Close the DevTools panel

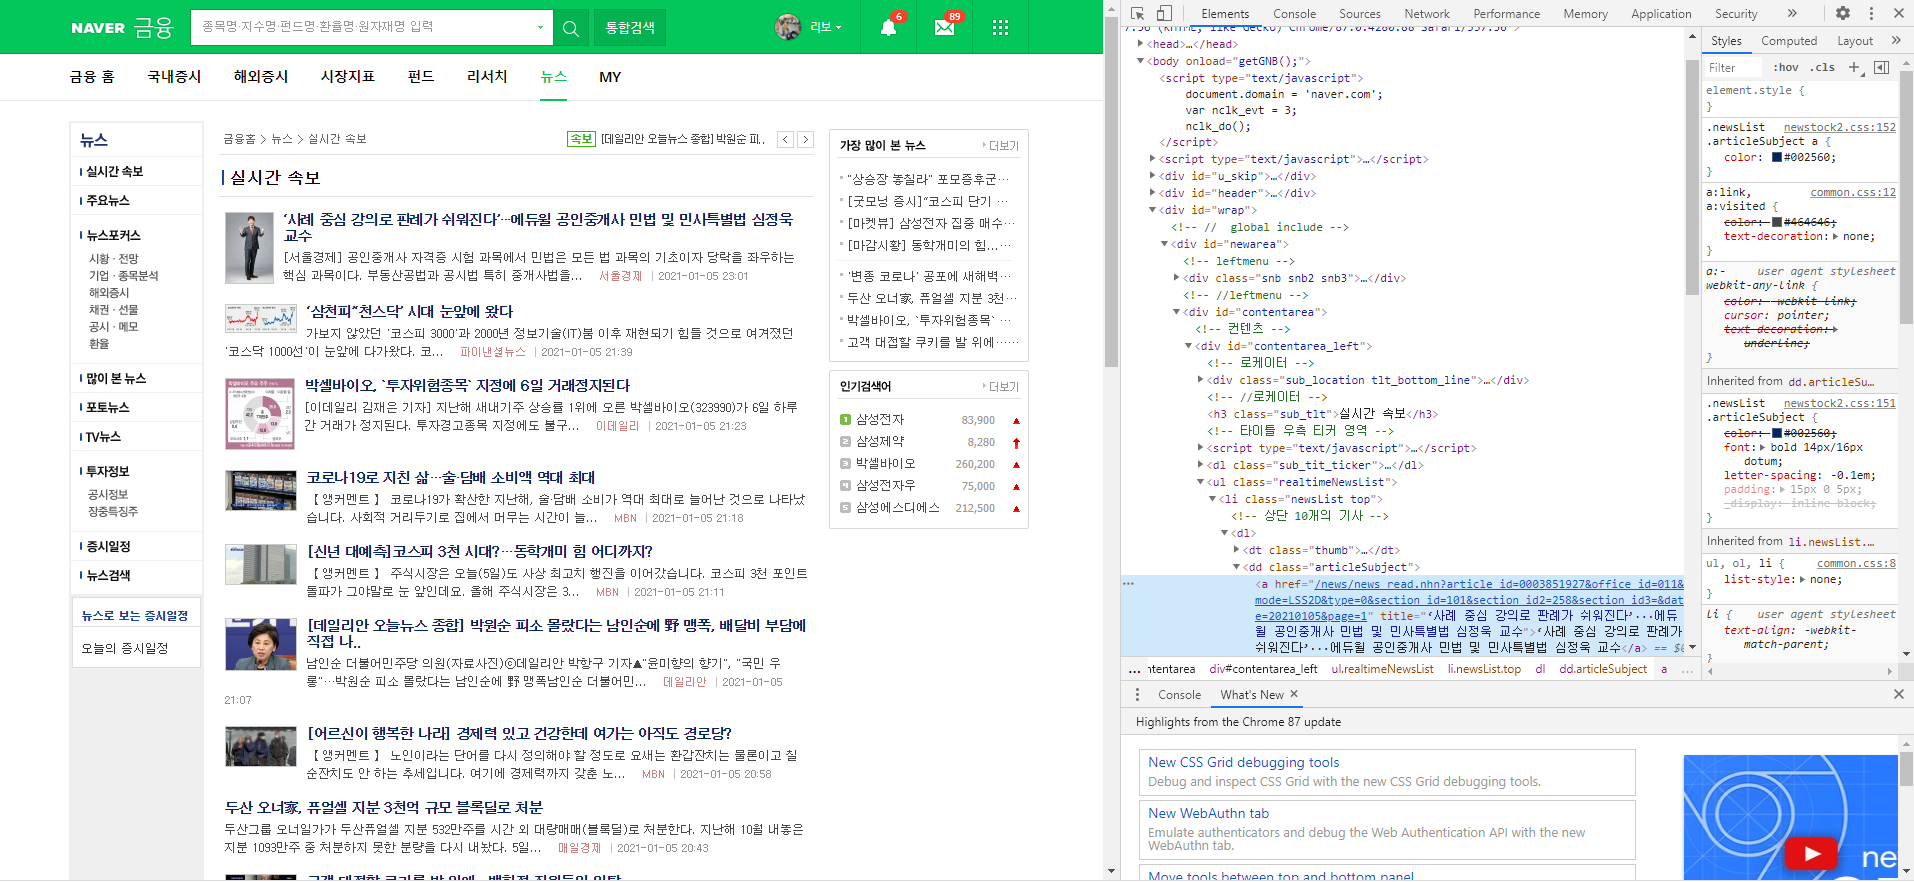point(1899,13)
